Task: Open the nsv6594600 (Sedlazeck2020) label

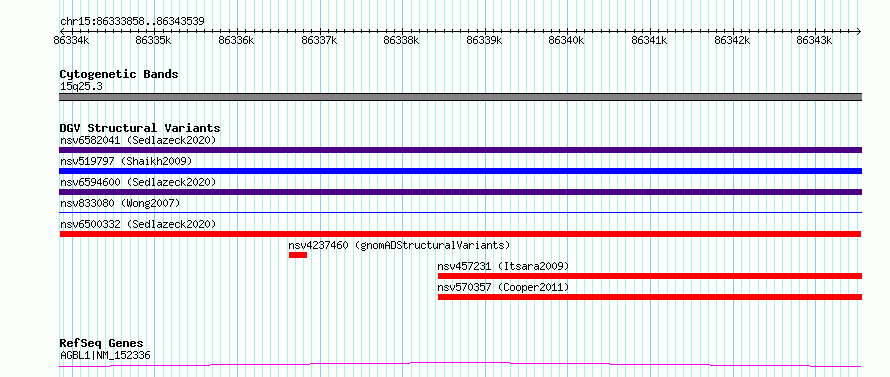Action: pos(138,182)
